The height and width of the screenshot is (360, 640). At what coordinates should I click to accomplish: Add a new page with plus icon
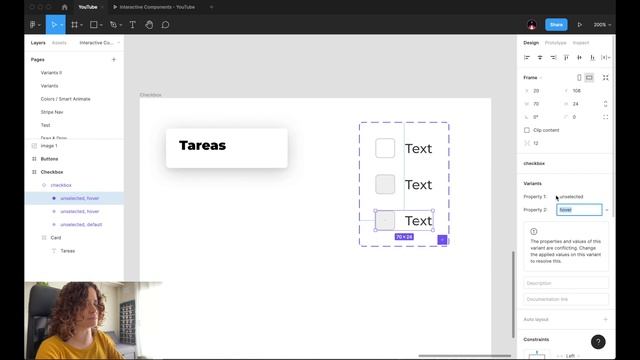pos(114,60)
